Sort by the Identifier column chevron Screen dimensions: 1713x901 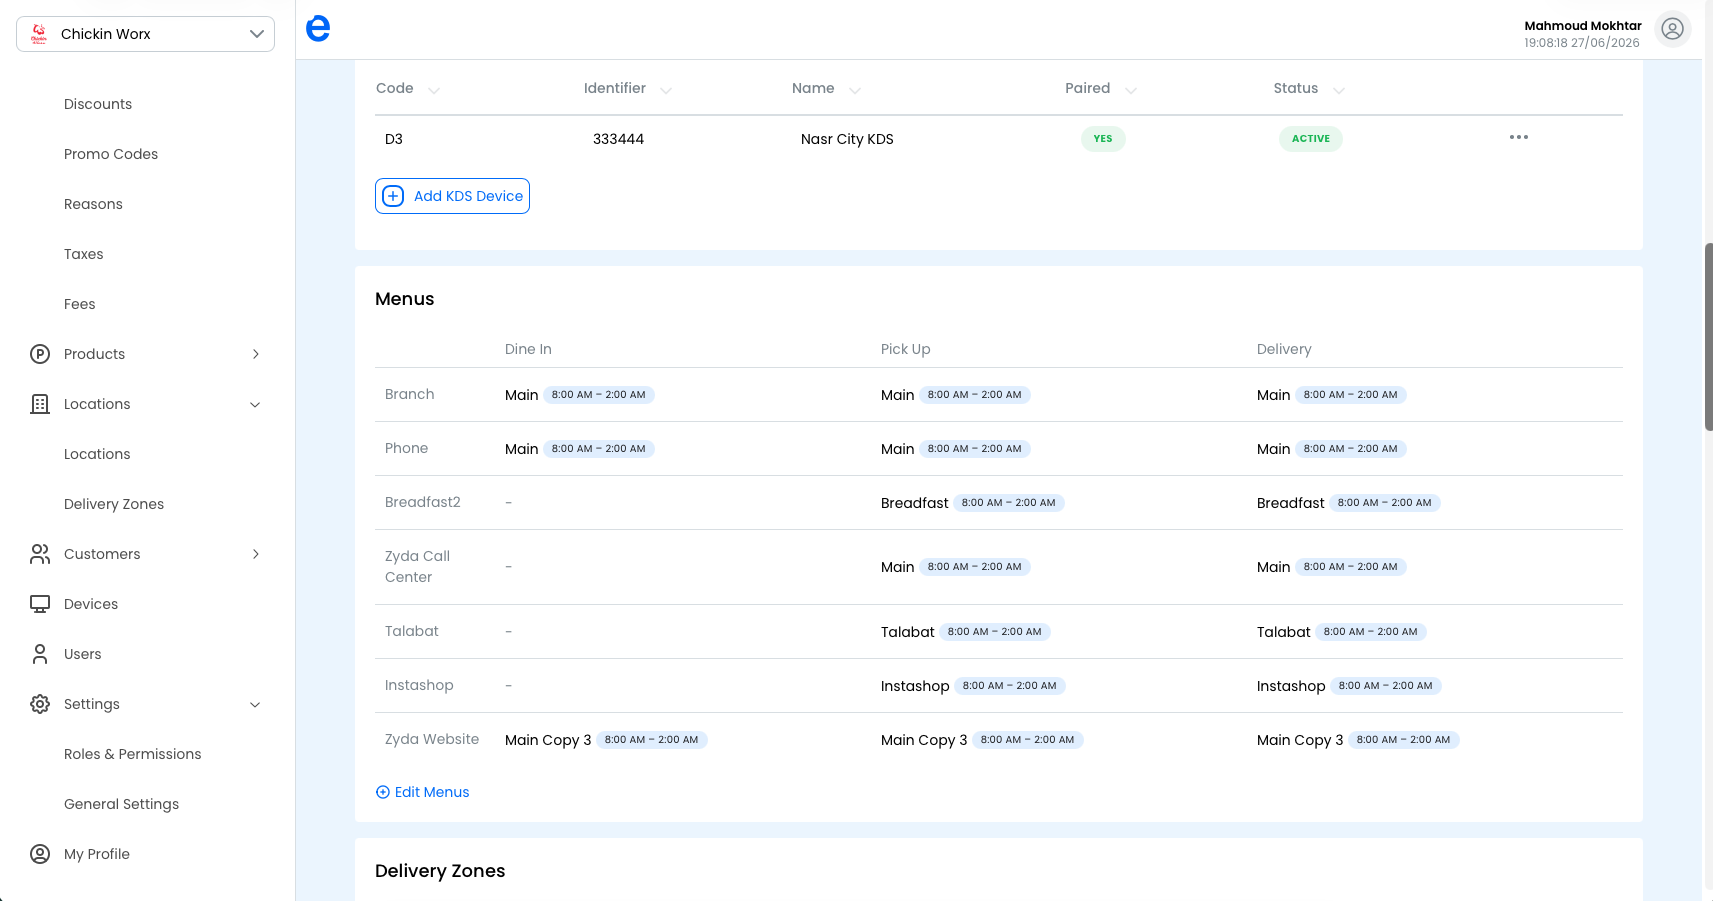[x=666, y=90]
